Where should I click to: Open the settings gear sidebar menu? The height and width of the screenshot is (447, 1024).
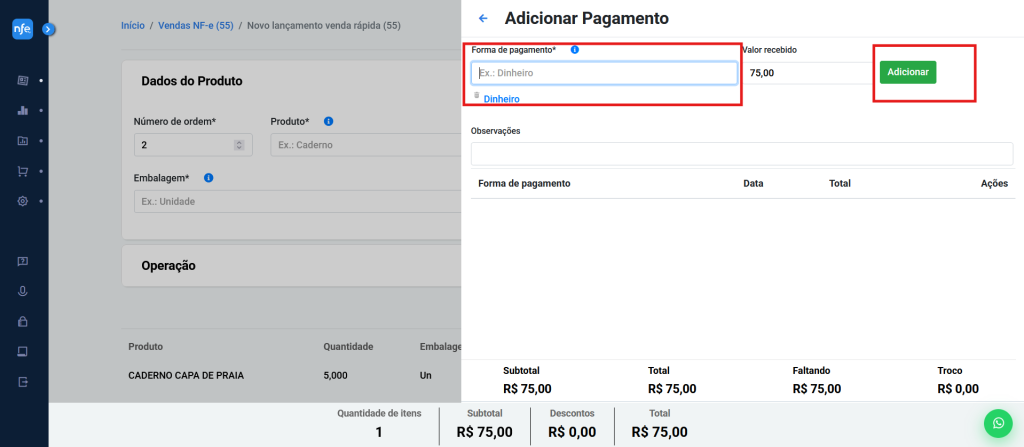click(x=22, y=201)
